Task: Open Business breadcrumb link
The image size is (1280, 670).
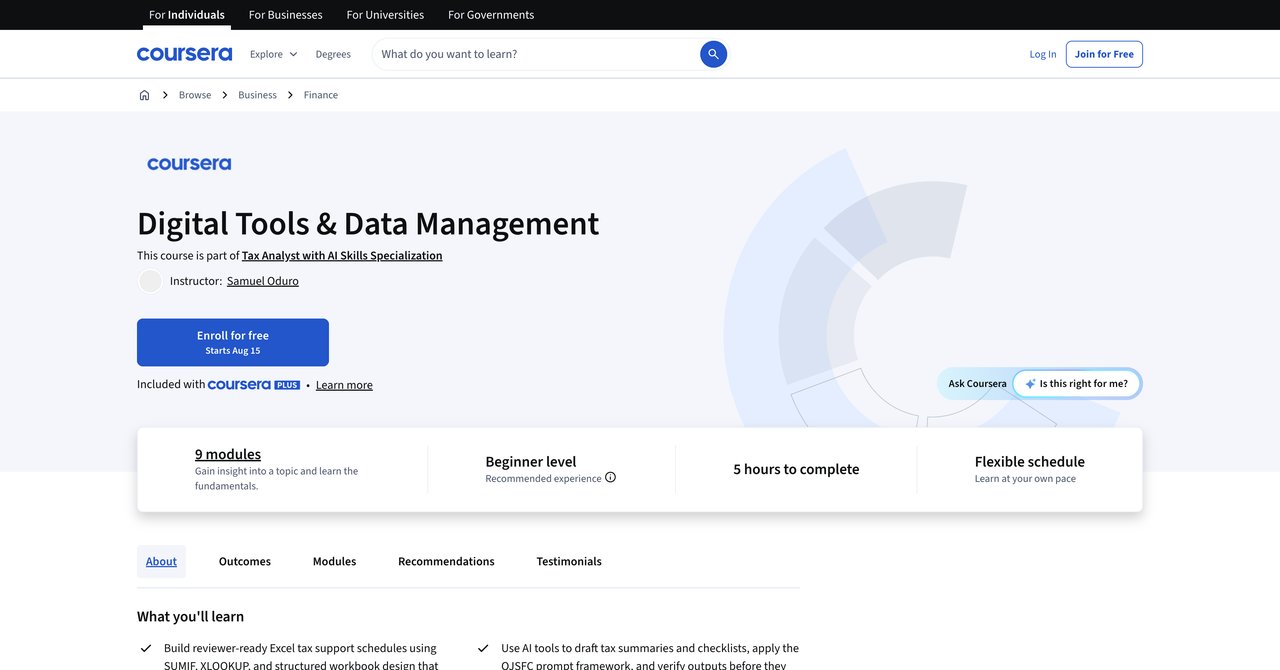Action: point(257,95)
